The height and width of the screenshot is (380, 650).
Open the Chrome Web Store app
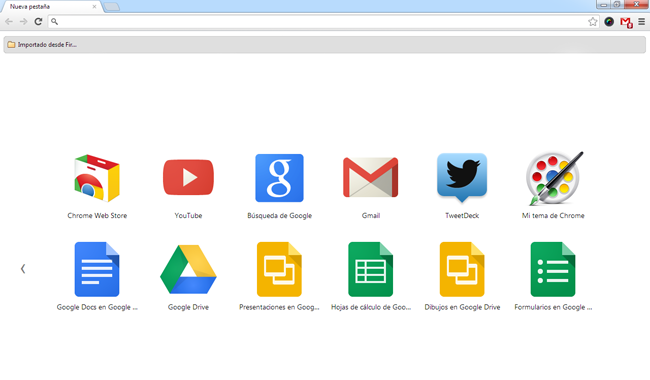(x=97, y=178)
